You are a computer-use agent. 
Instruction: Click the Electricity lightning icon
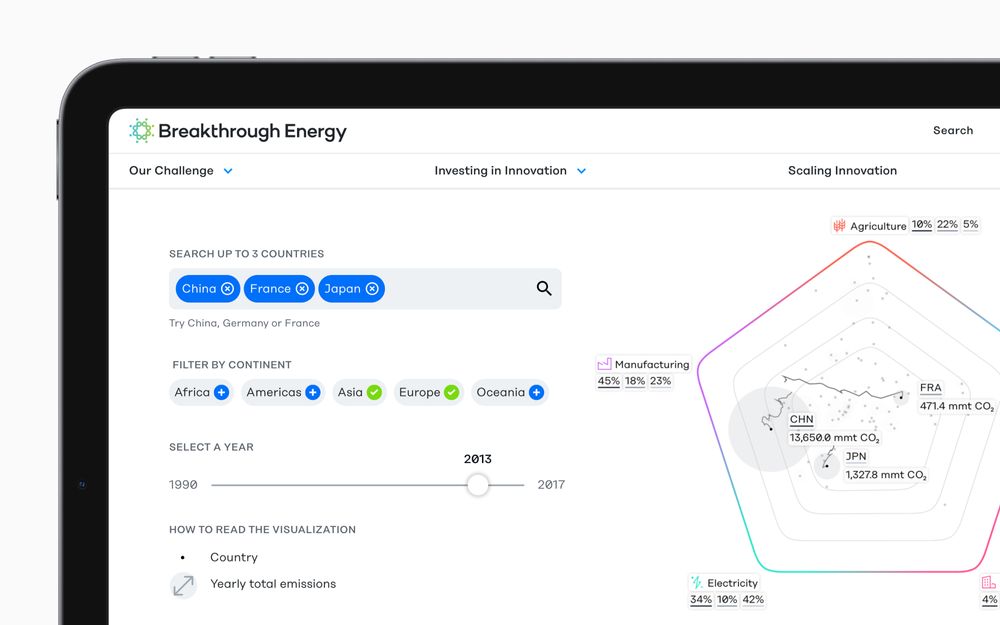(696, 583)
